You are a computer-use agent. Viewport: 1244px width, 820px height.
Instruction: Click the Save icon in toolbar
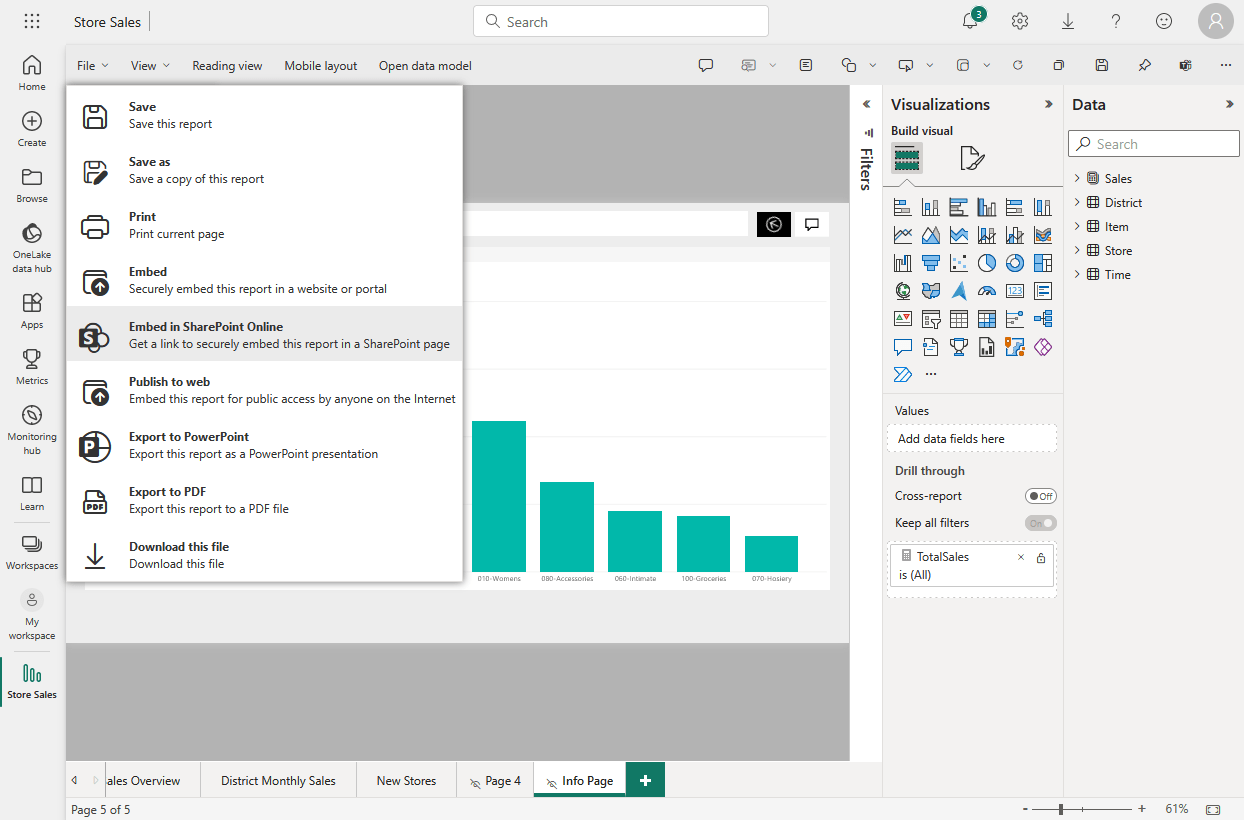tap(1101, 64)
